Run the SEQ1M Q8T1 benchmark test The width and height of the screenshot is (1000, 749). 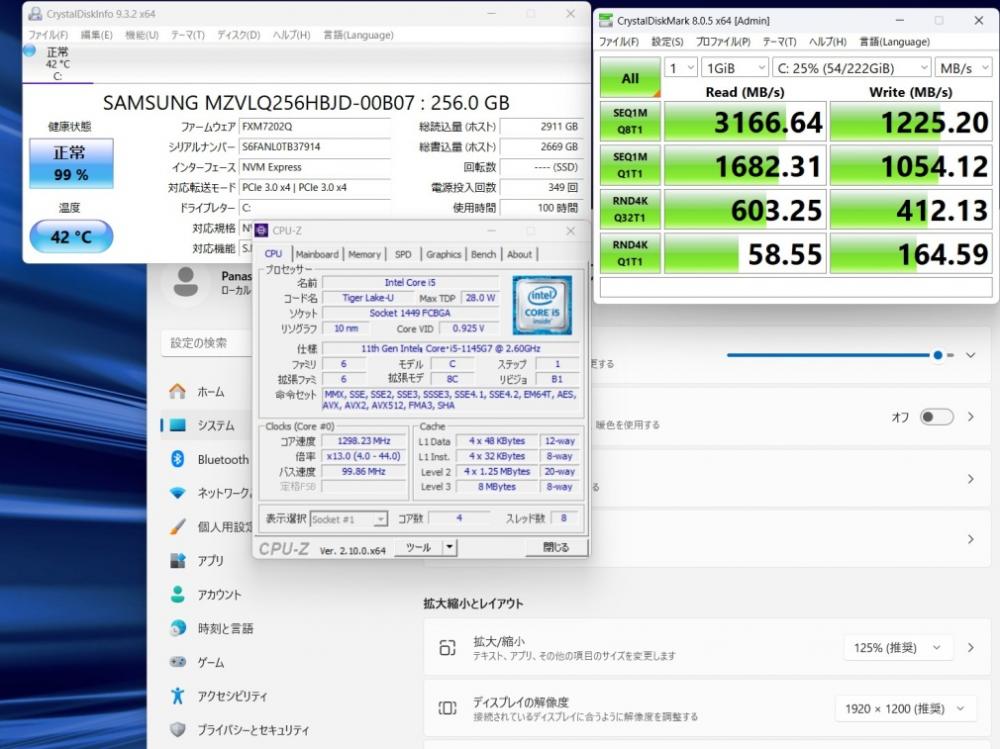[630, 121]
